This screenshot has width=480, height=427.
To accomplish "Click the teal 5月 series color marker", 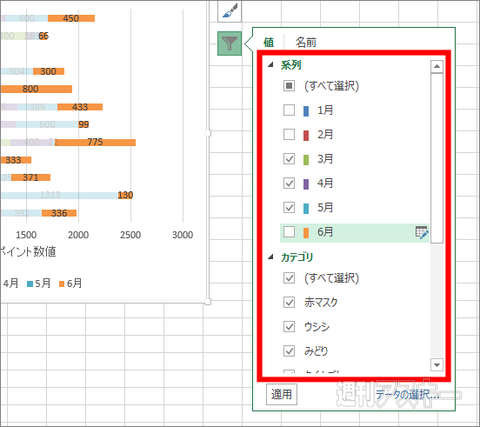I will pos(306,208).
